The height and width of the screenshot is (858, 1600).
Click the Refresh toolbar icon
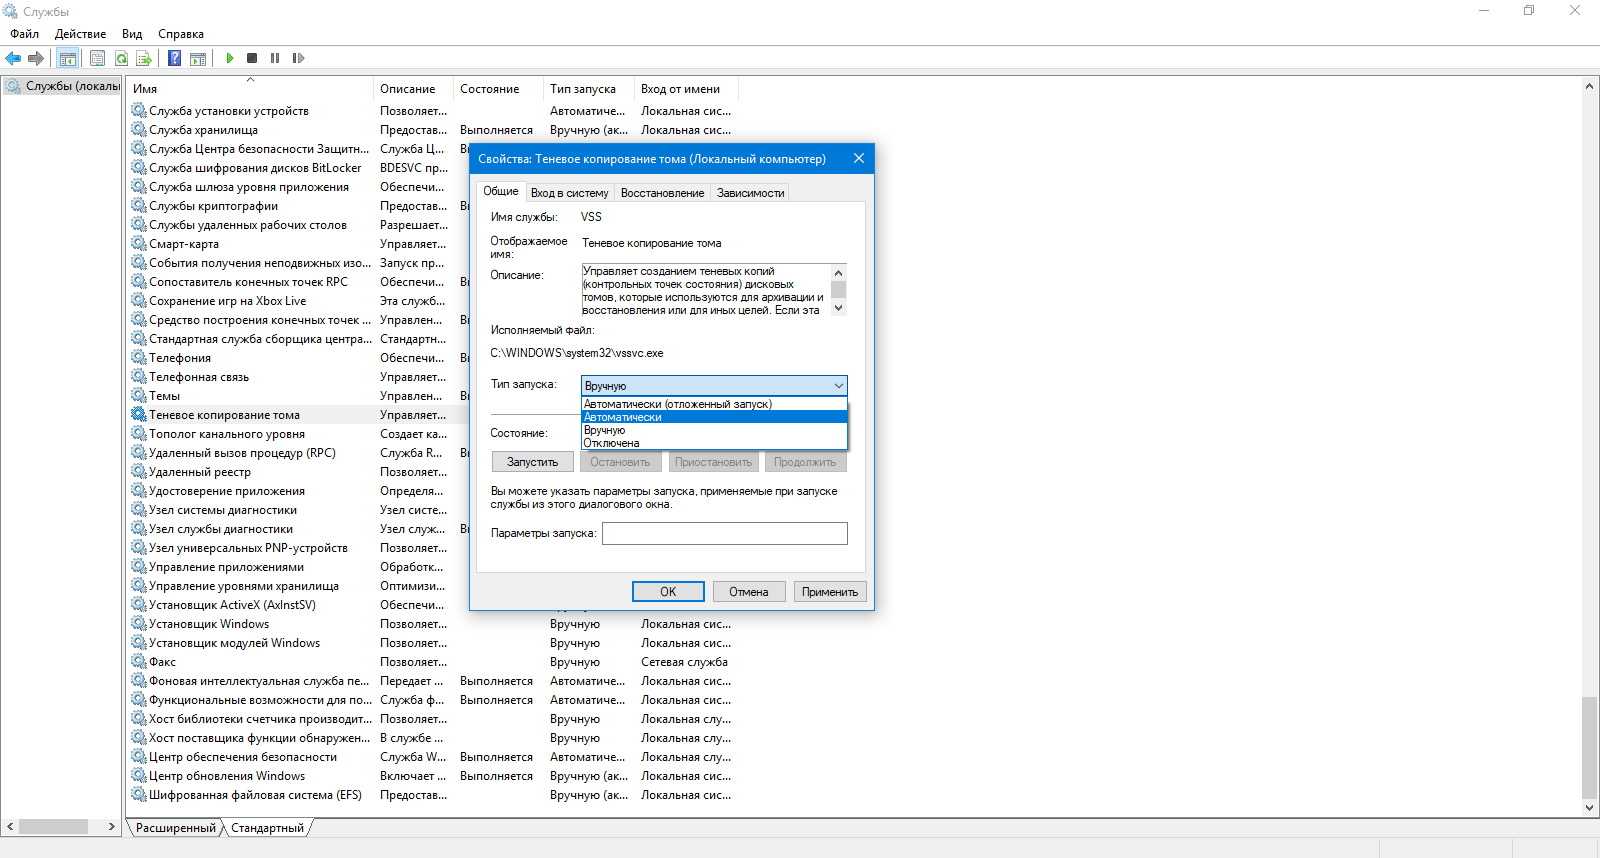tap(121, 58)
